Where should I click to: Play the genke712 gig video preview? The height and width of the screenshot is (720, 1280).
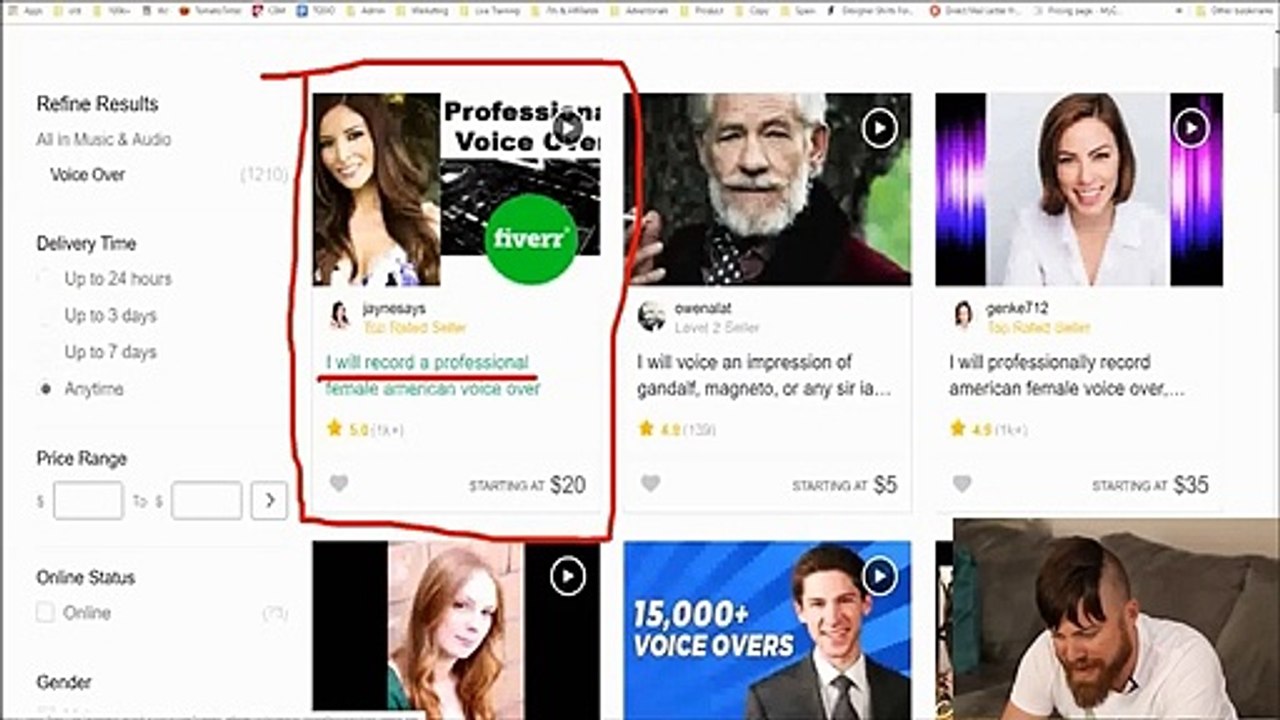click(1191, 128)
